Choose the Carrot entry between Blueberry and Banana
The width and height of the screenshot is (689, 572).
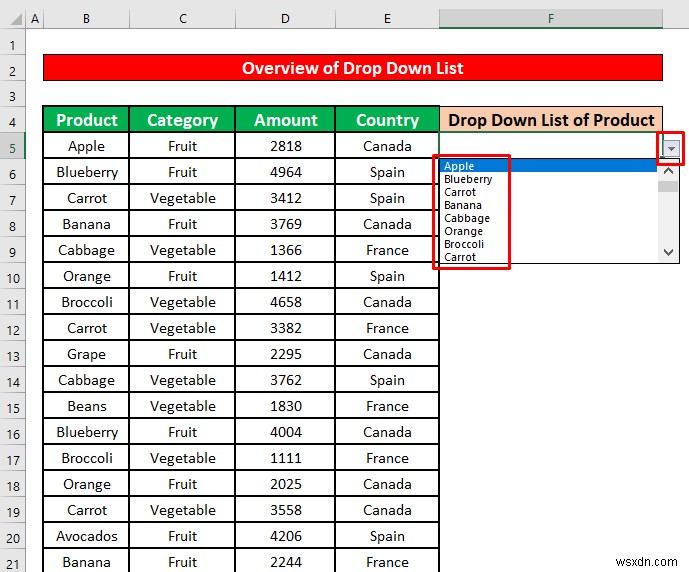tap(548, 192)
